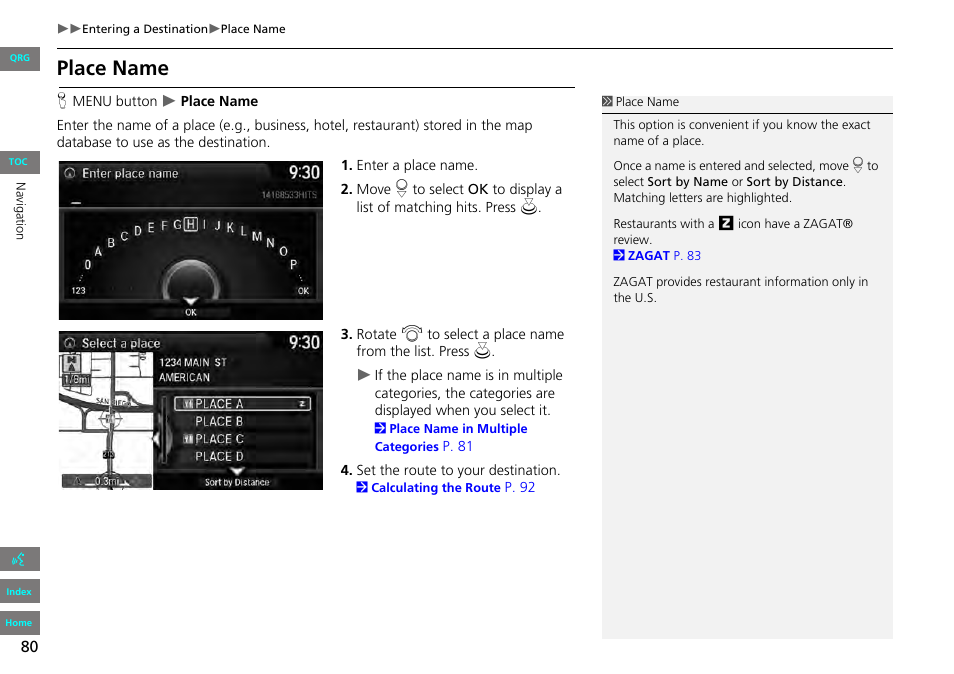Viewport: 954px width, 674px height.
Task: Open Place Name in Multiple Categories link
Action: click(451, 437)
